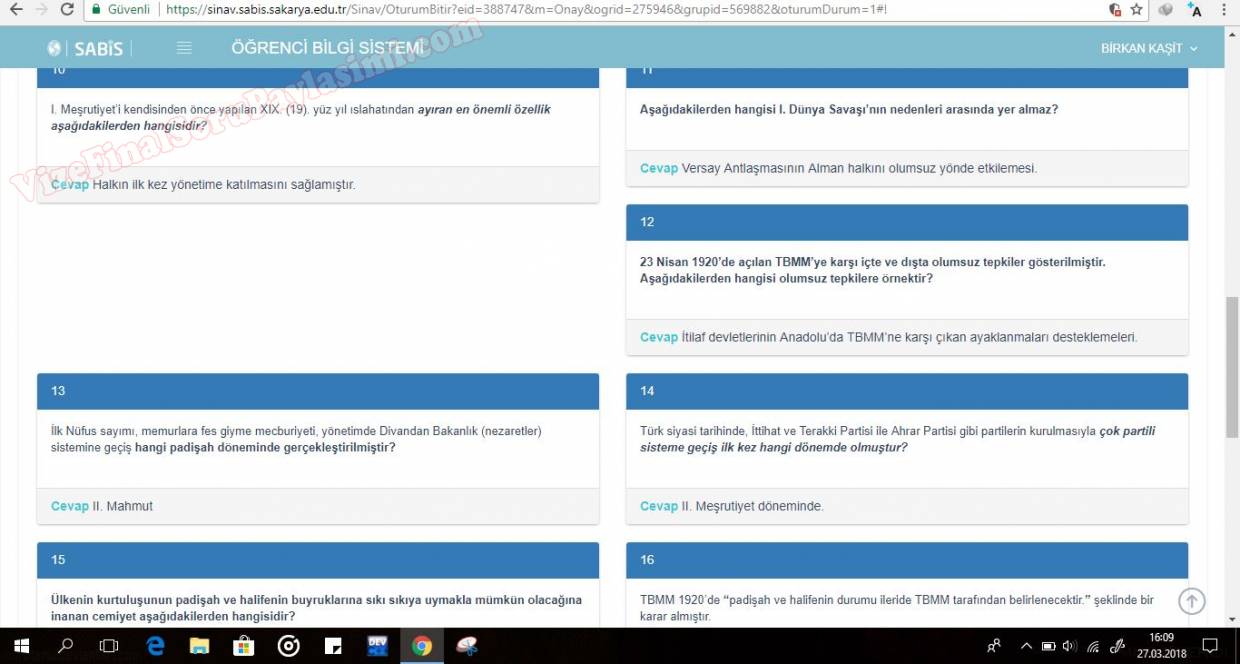This screenshot has width=1240, height=664.
Task: Click question 12 blue header bar
Action: point(907,222)
